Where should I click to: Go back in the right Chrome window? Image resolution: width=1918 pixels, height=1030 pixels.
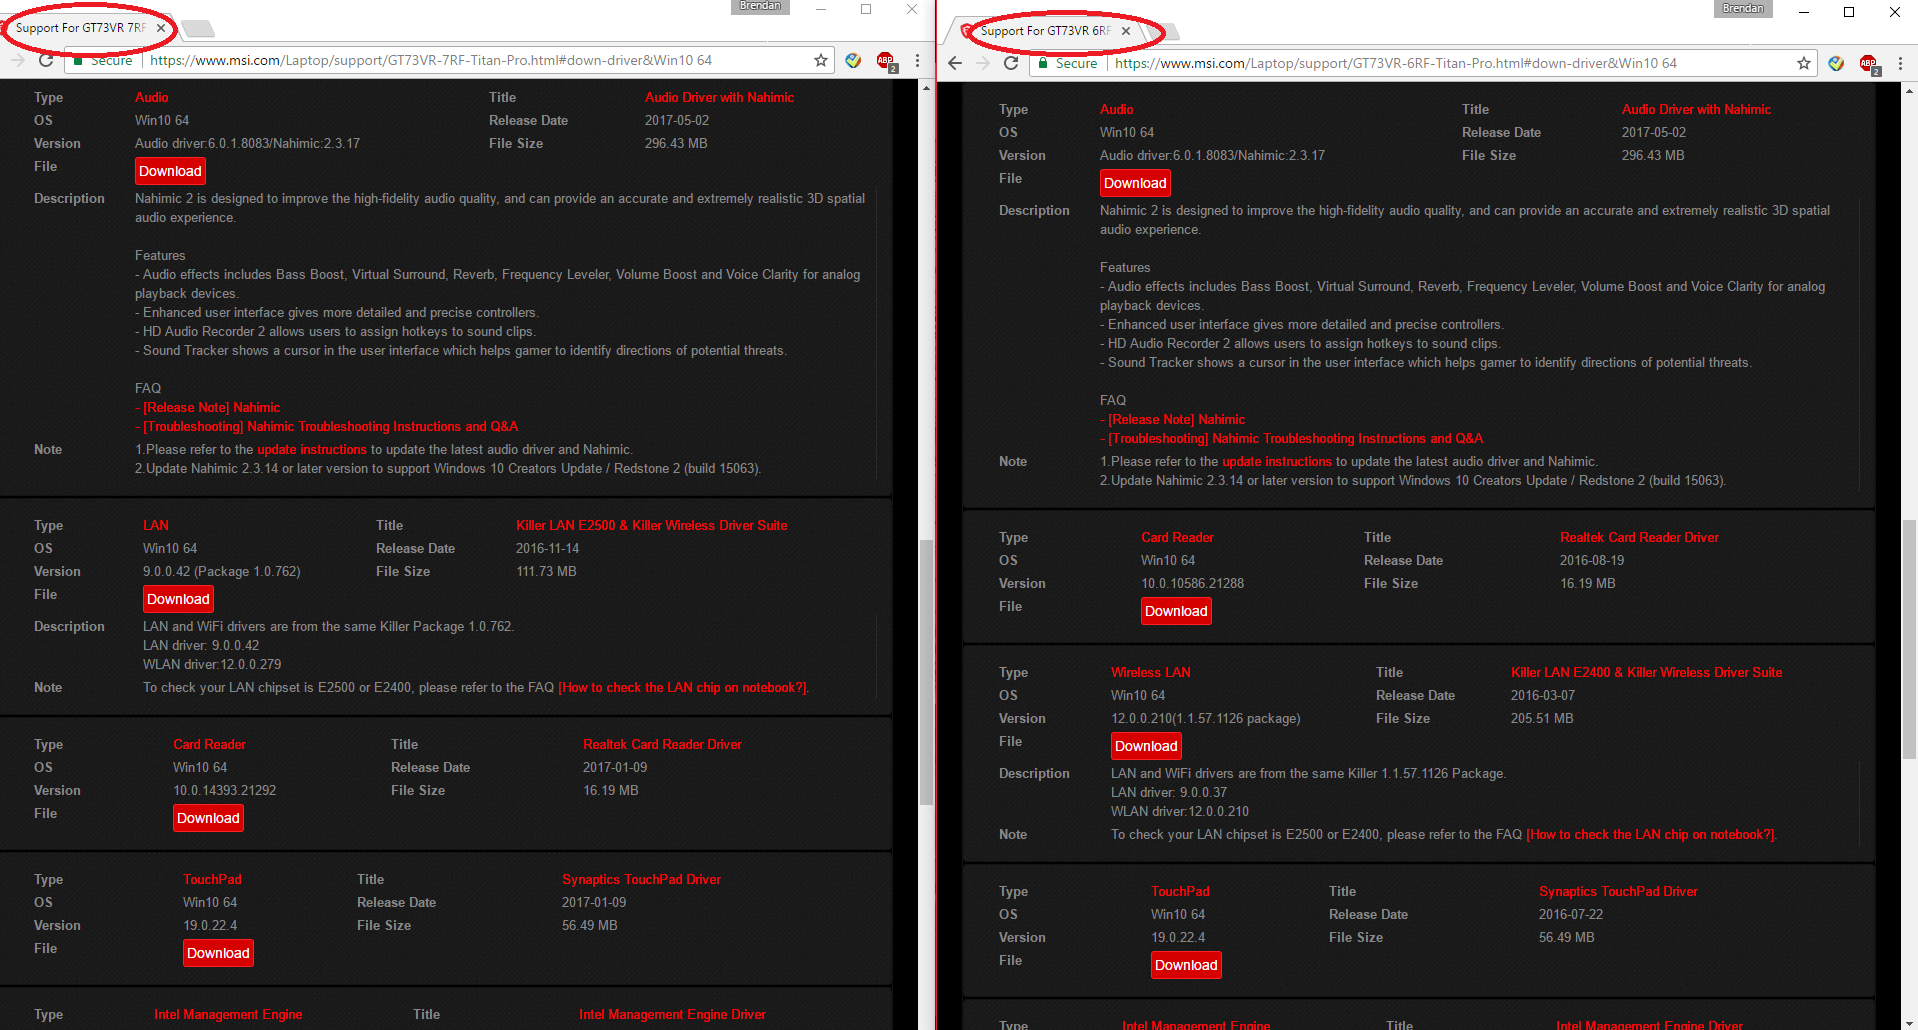955,63
